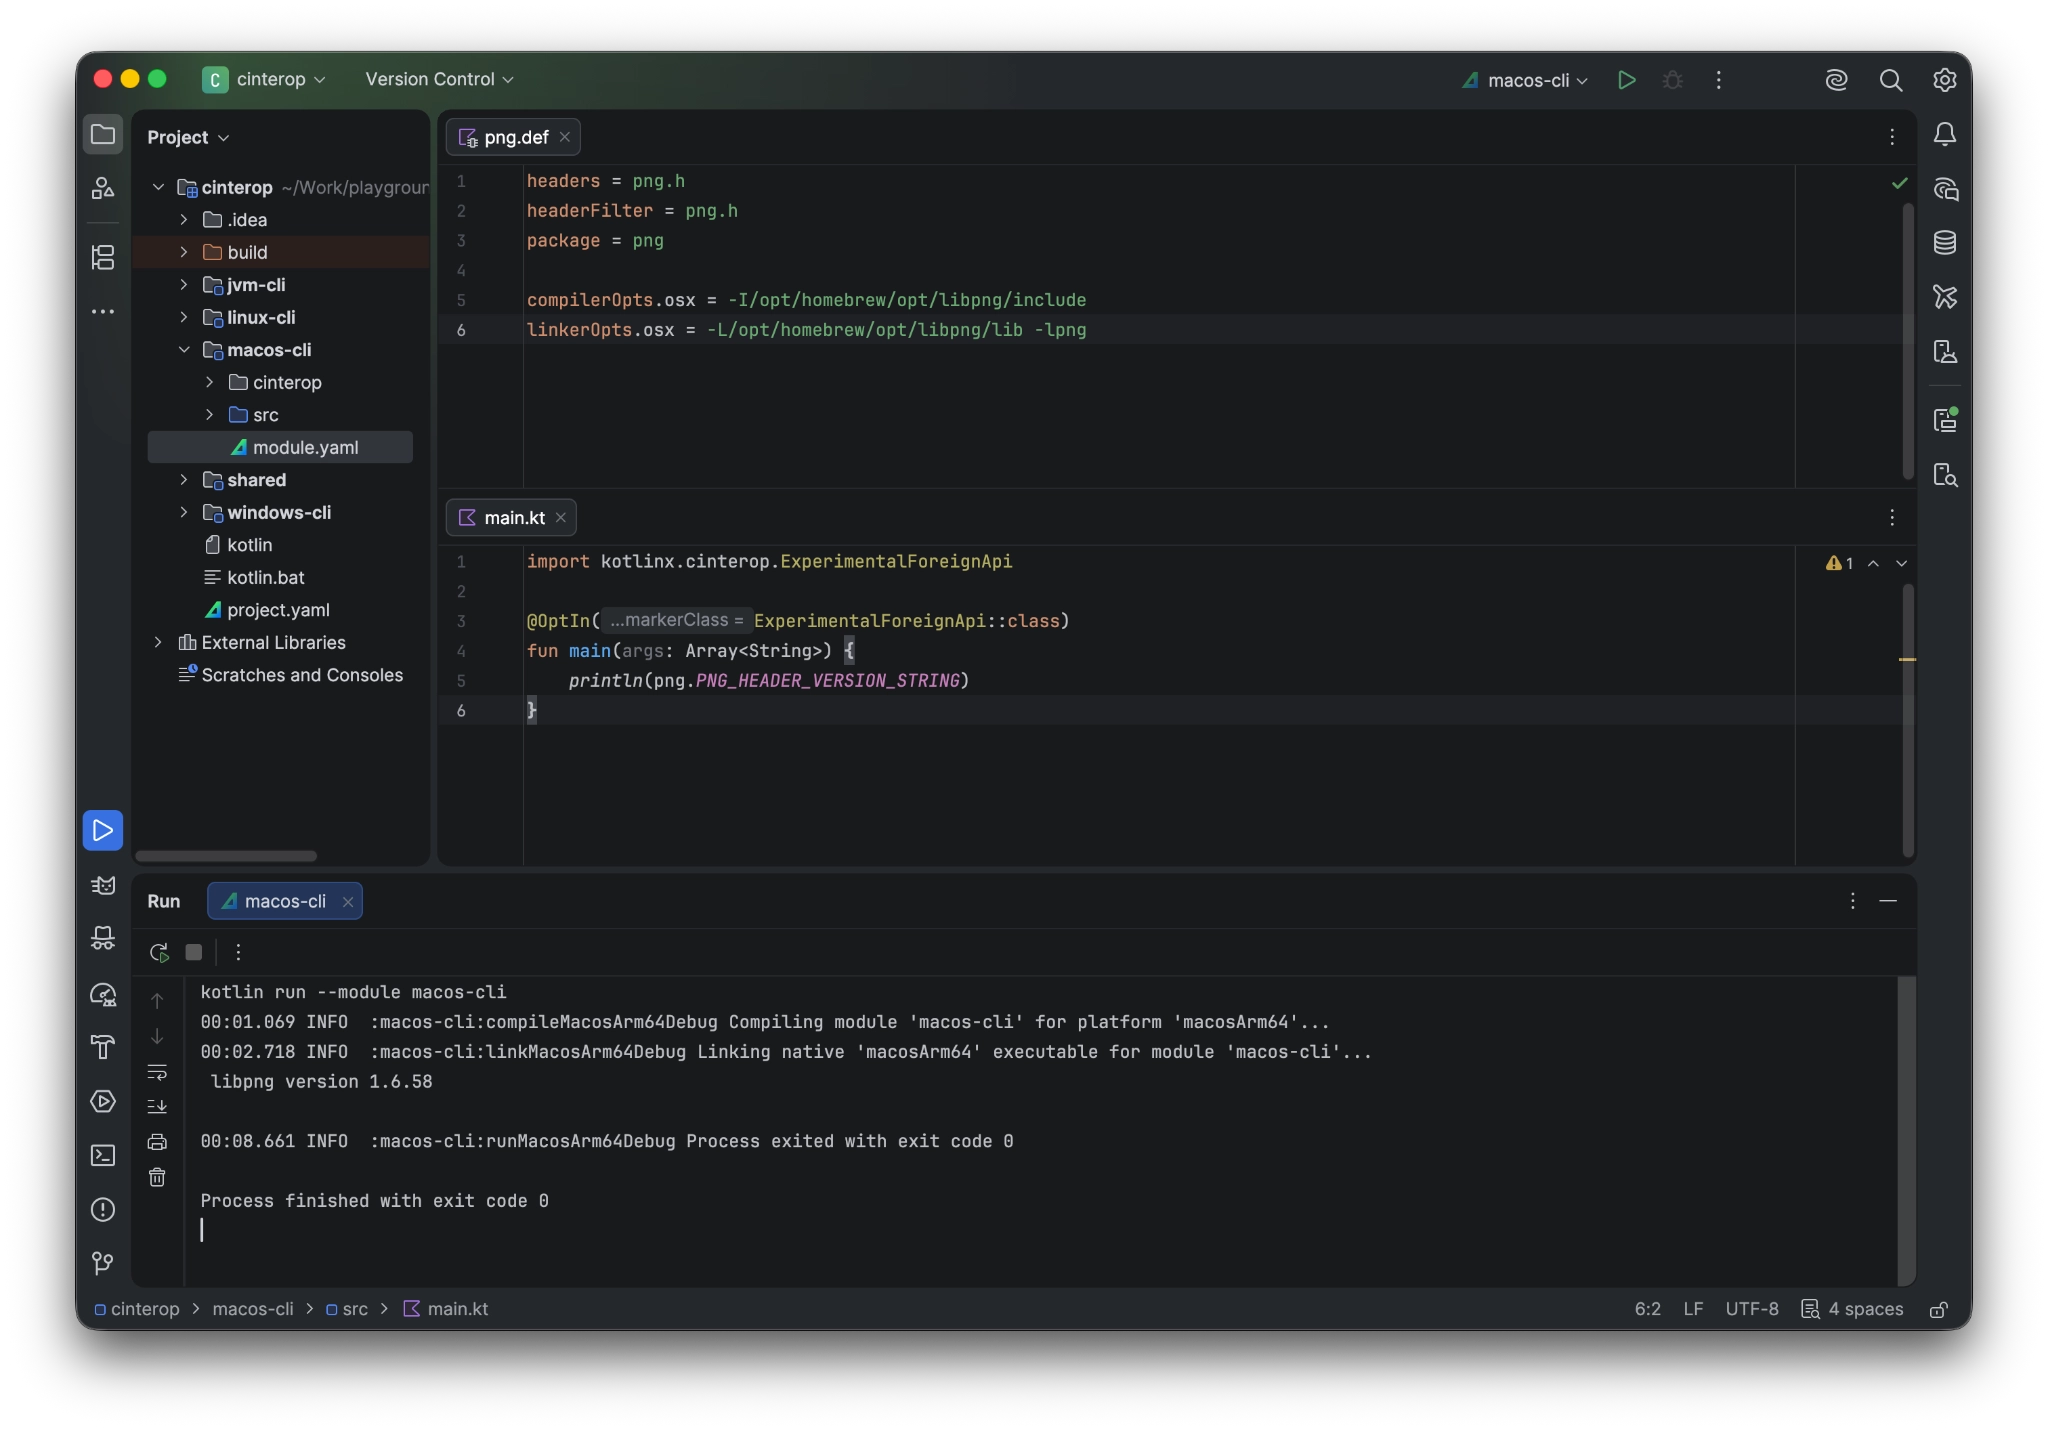Jump down the stack trace arrow in Run console
The width and height of the screenshot is (2048, 1430).
coord(157,1036)
